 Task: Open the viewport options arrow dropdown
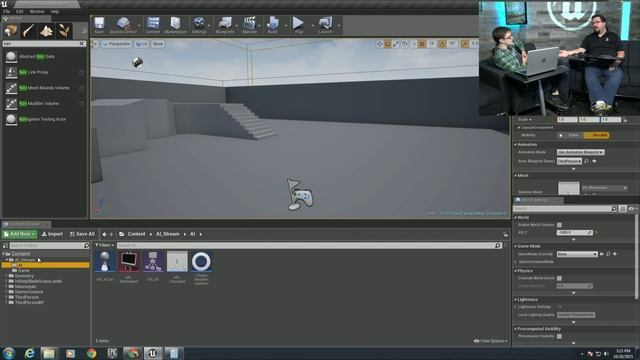click(x=94, y=44)
